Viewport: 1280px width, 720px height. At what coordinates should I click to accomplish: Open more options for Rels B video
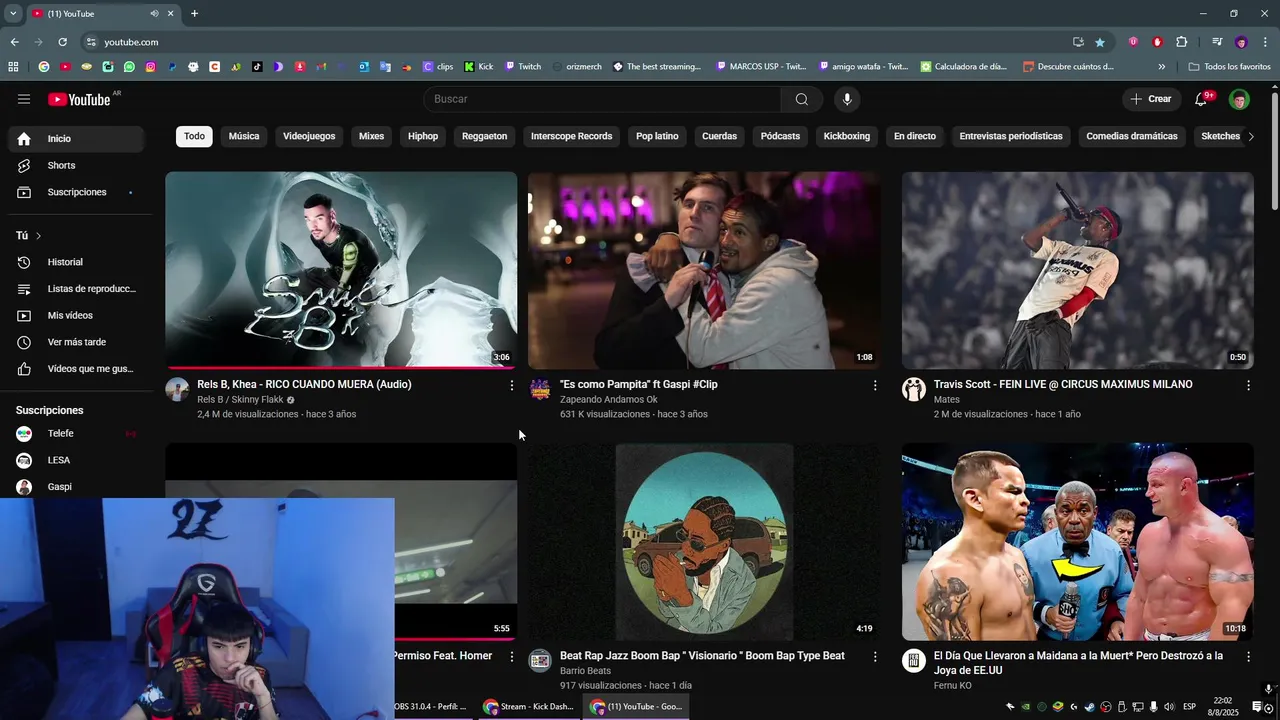[512, 385]
